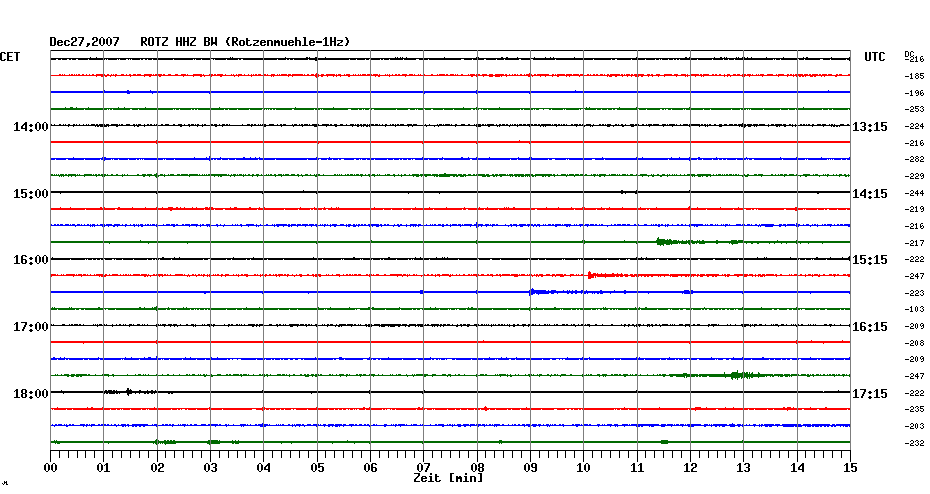The image size is (930, 494).
Task: Click minute tick label 09 on bottom axis
Action: (530, 468)
